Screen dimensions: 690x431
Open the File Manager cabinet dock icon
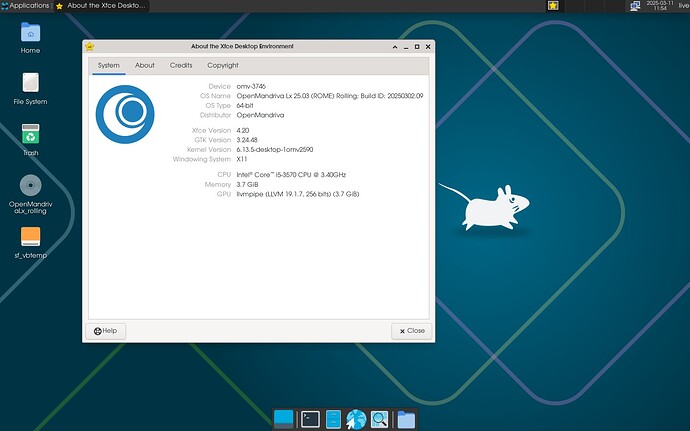(333, 419)
